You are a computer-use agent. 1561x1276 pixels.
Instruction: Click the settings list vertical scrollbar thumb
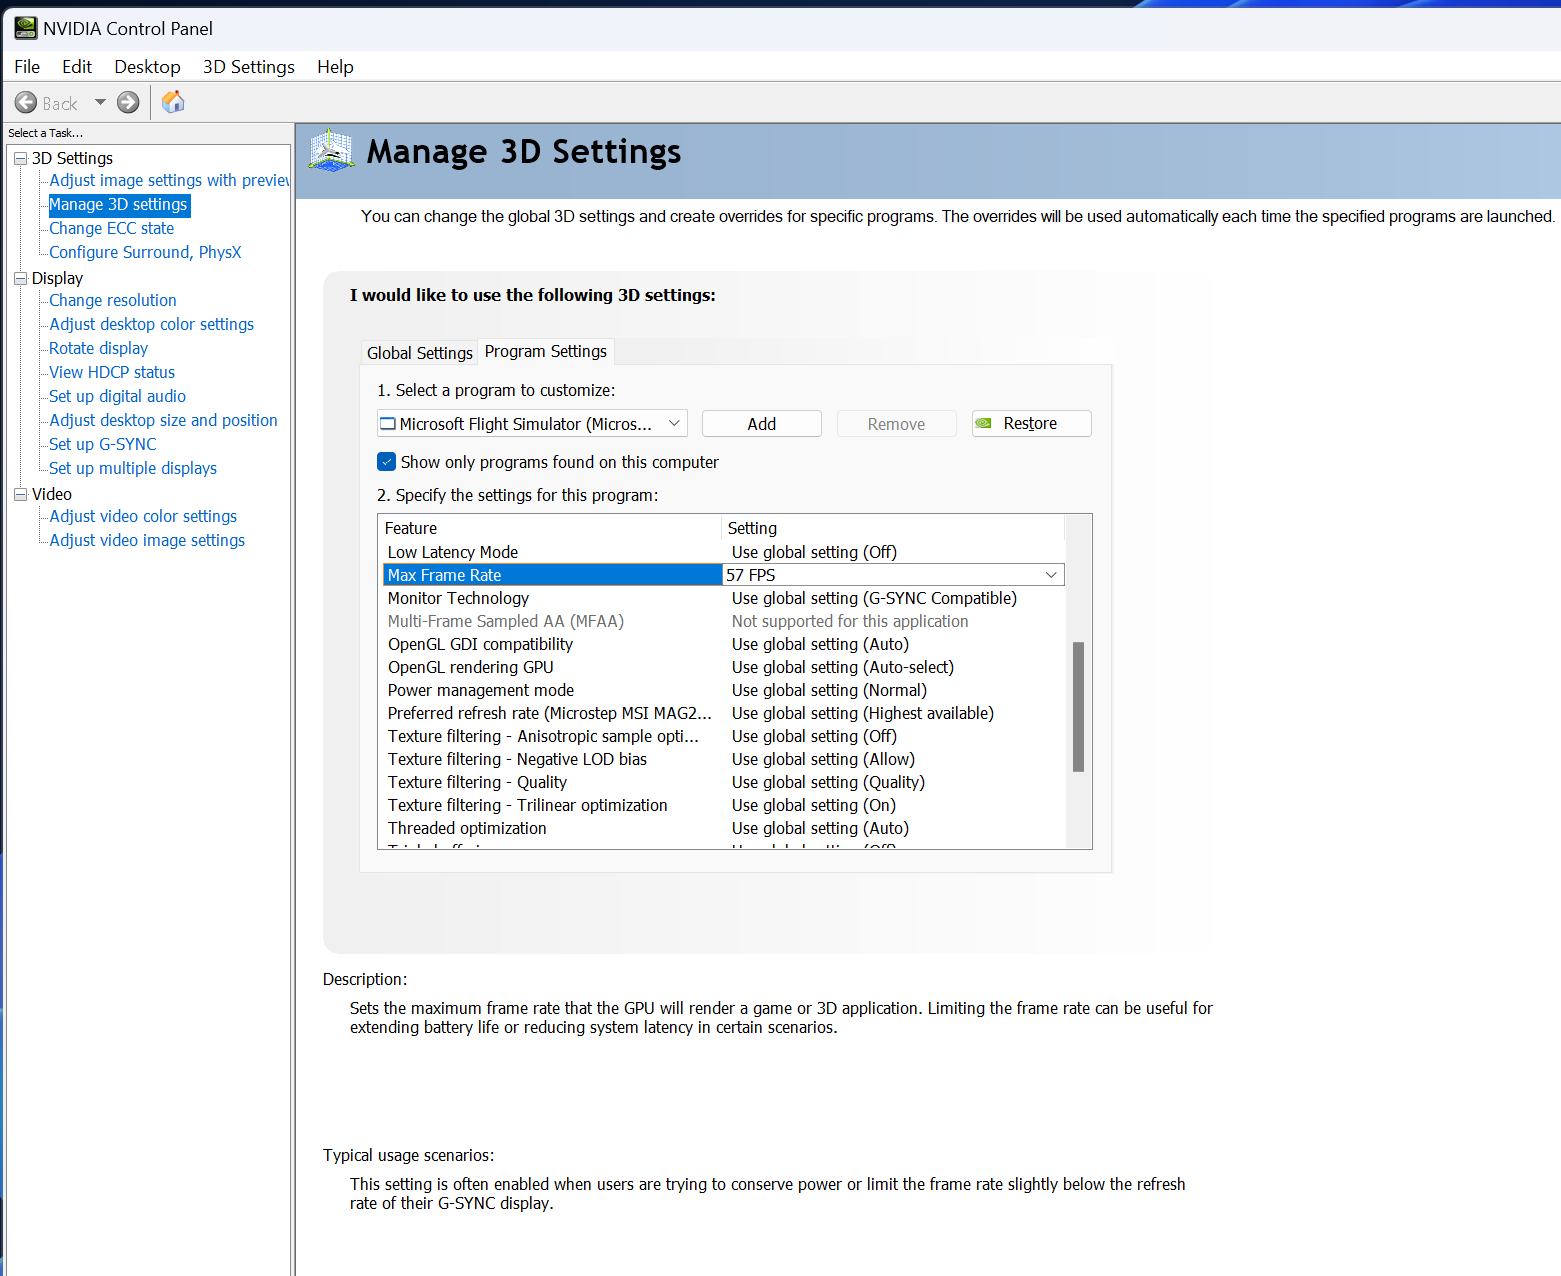[1078, 707]
